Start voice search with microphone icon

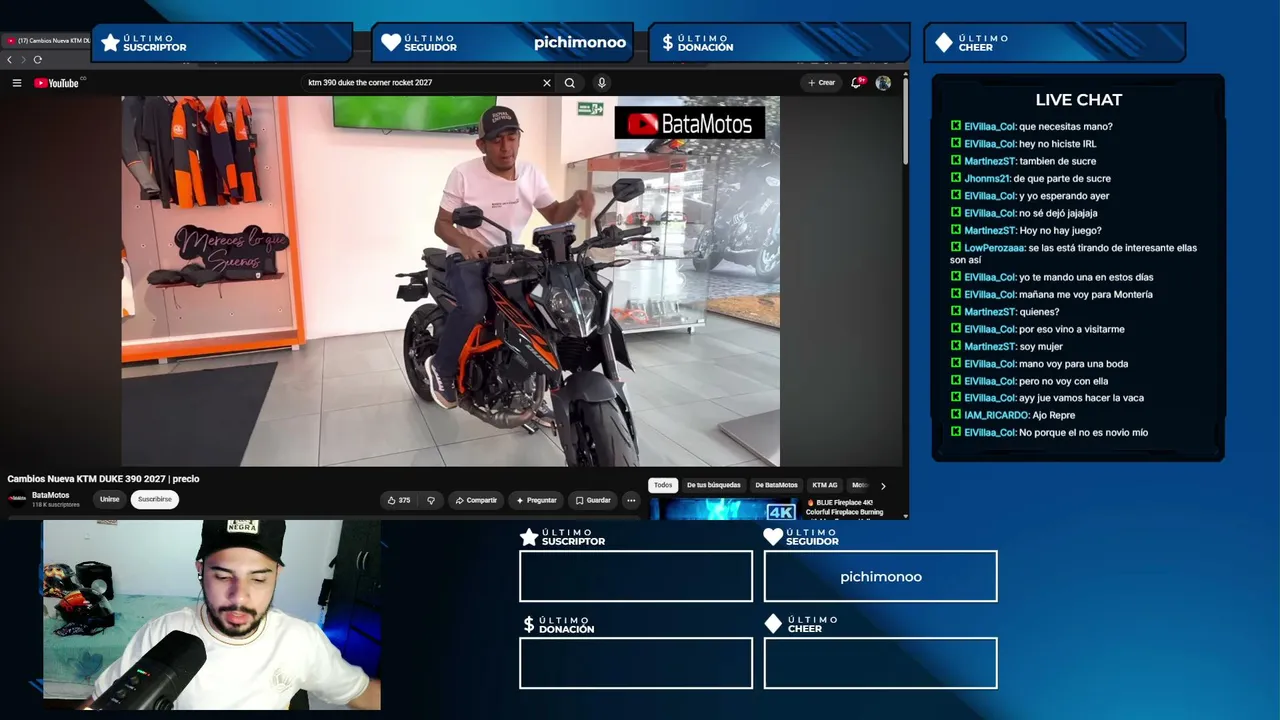pyautogui.click(x=601, y=83)
